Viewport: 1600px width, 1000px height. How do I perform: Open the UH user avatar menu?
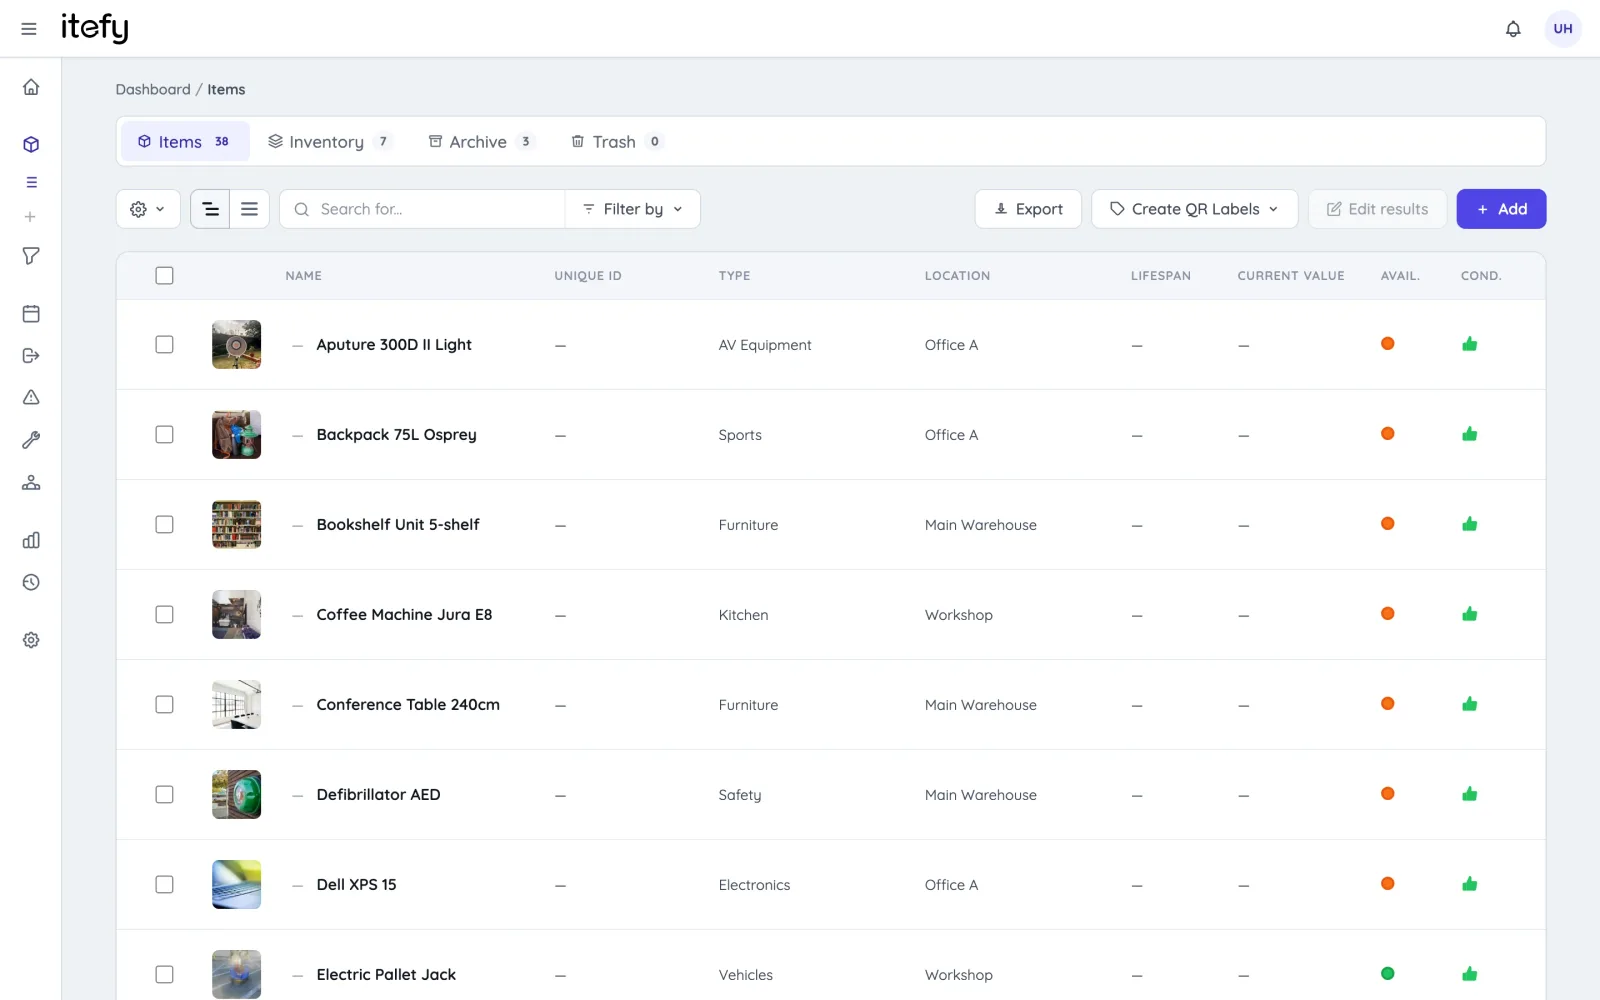click(1563, 29)
